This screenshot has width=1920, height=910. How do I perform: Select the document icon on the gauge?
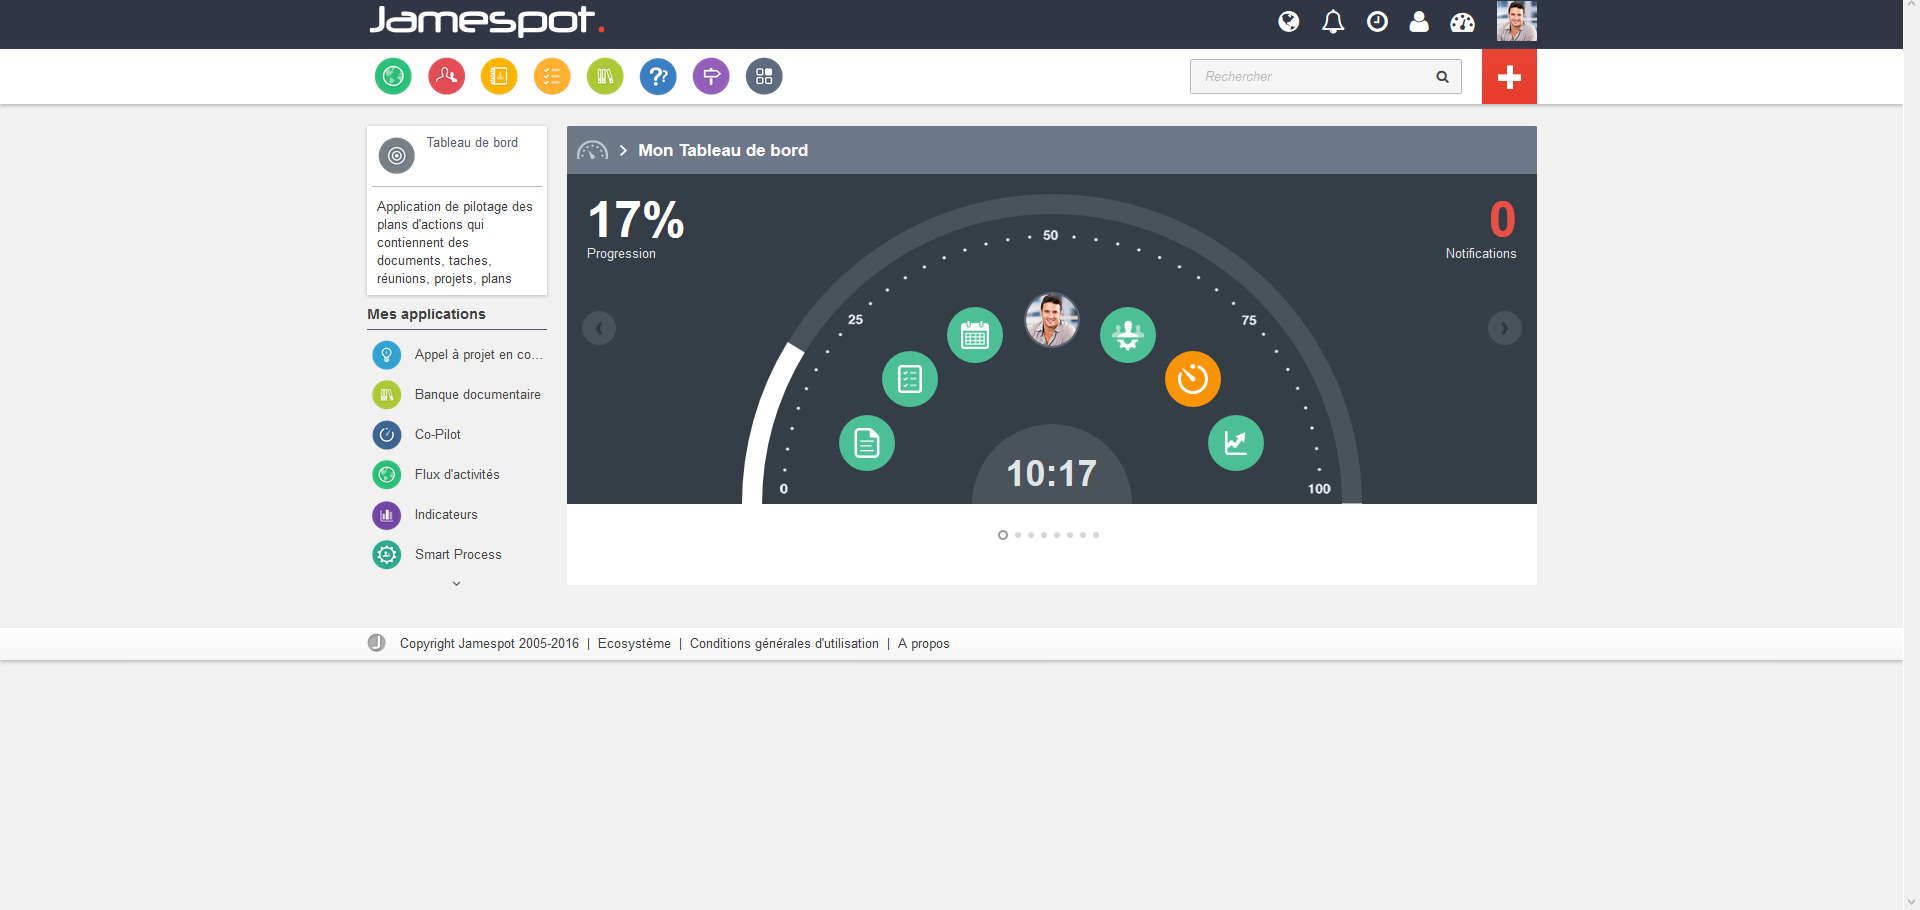click(867, 443)
